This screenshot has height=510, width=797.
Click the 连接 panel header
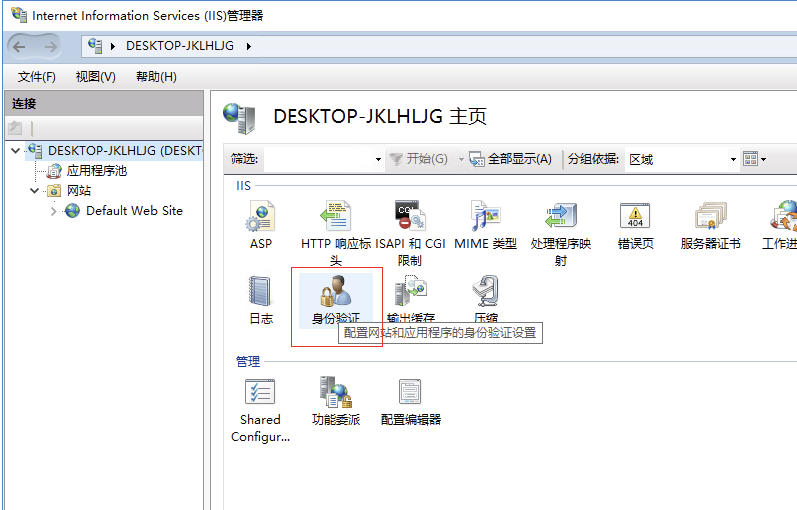point(104,104)
